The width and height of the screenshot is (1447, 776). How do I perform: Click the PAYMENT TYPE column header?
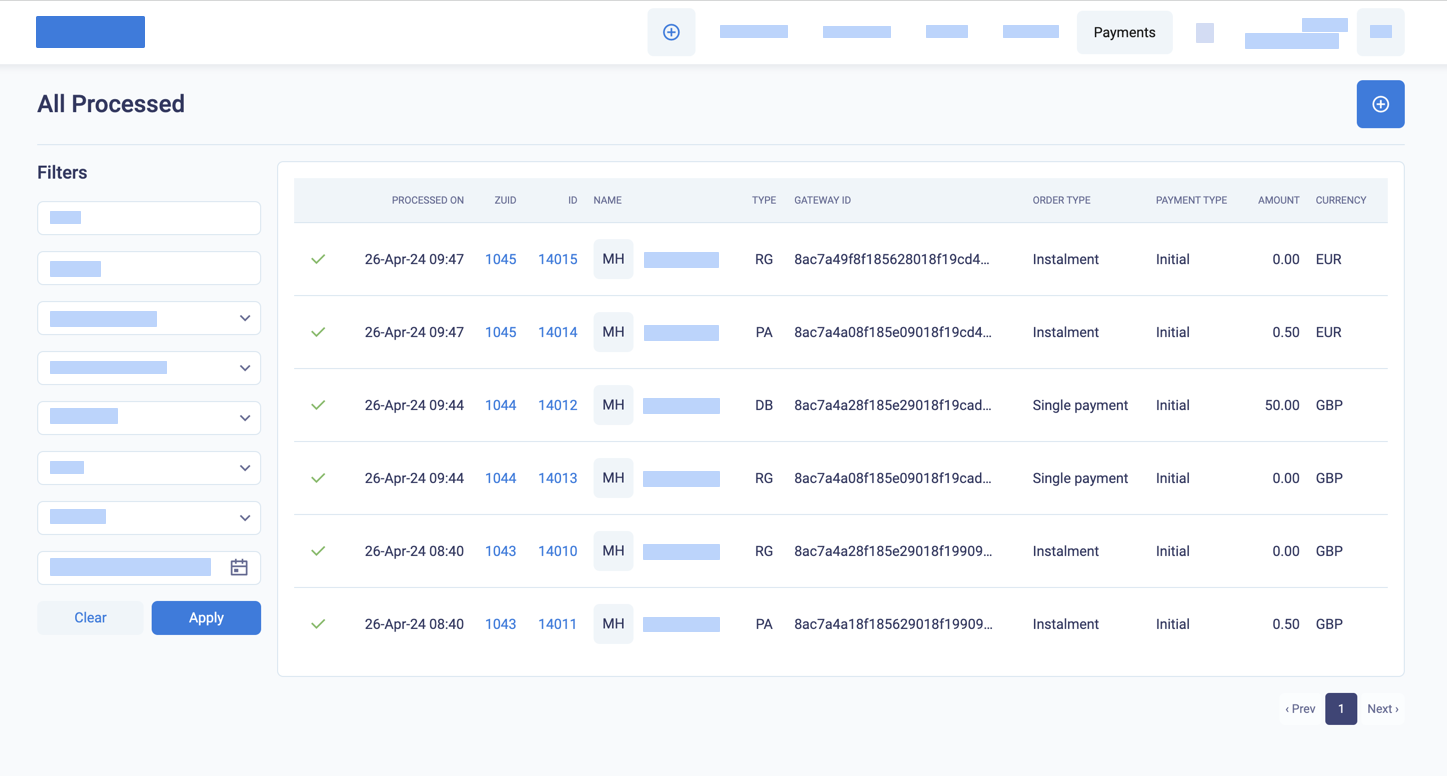[x=1191, y=200]
